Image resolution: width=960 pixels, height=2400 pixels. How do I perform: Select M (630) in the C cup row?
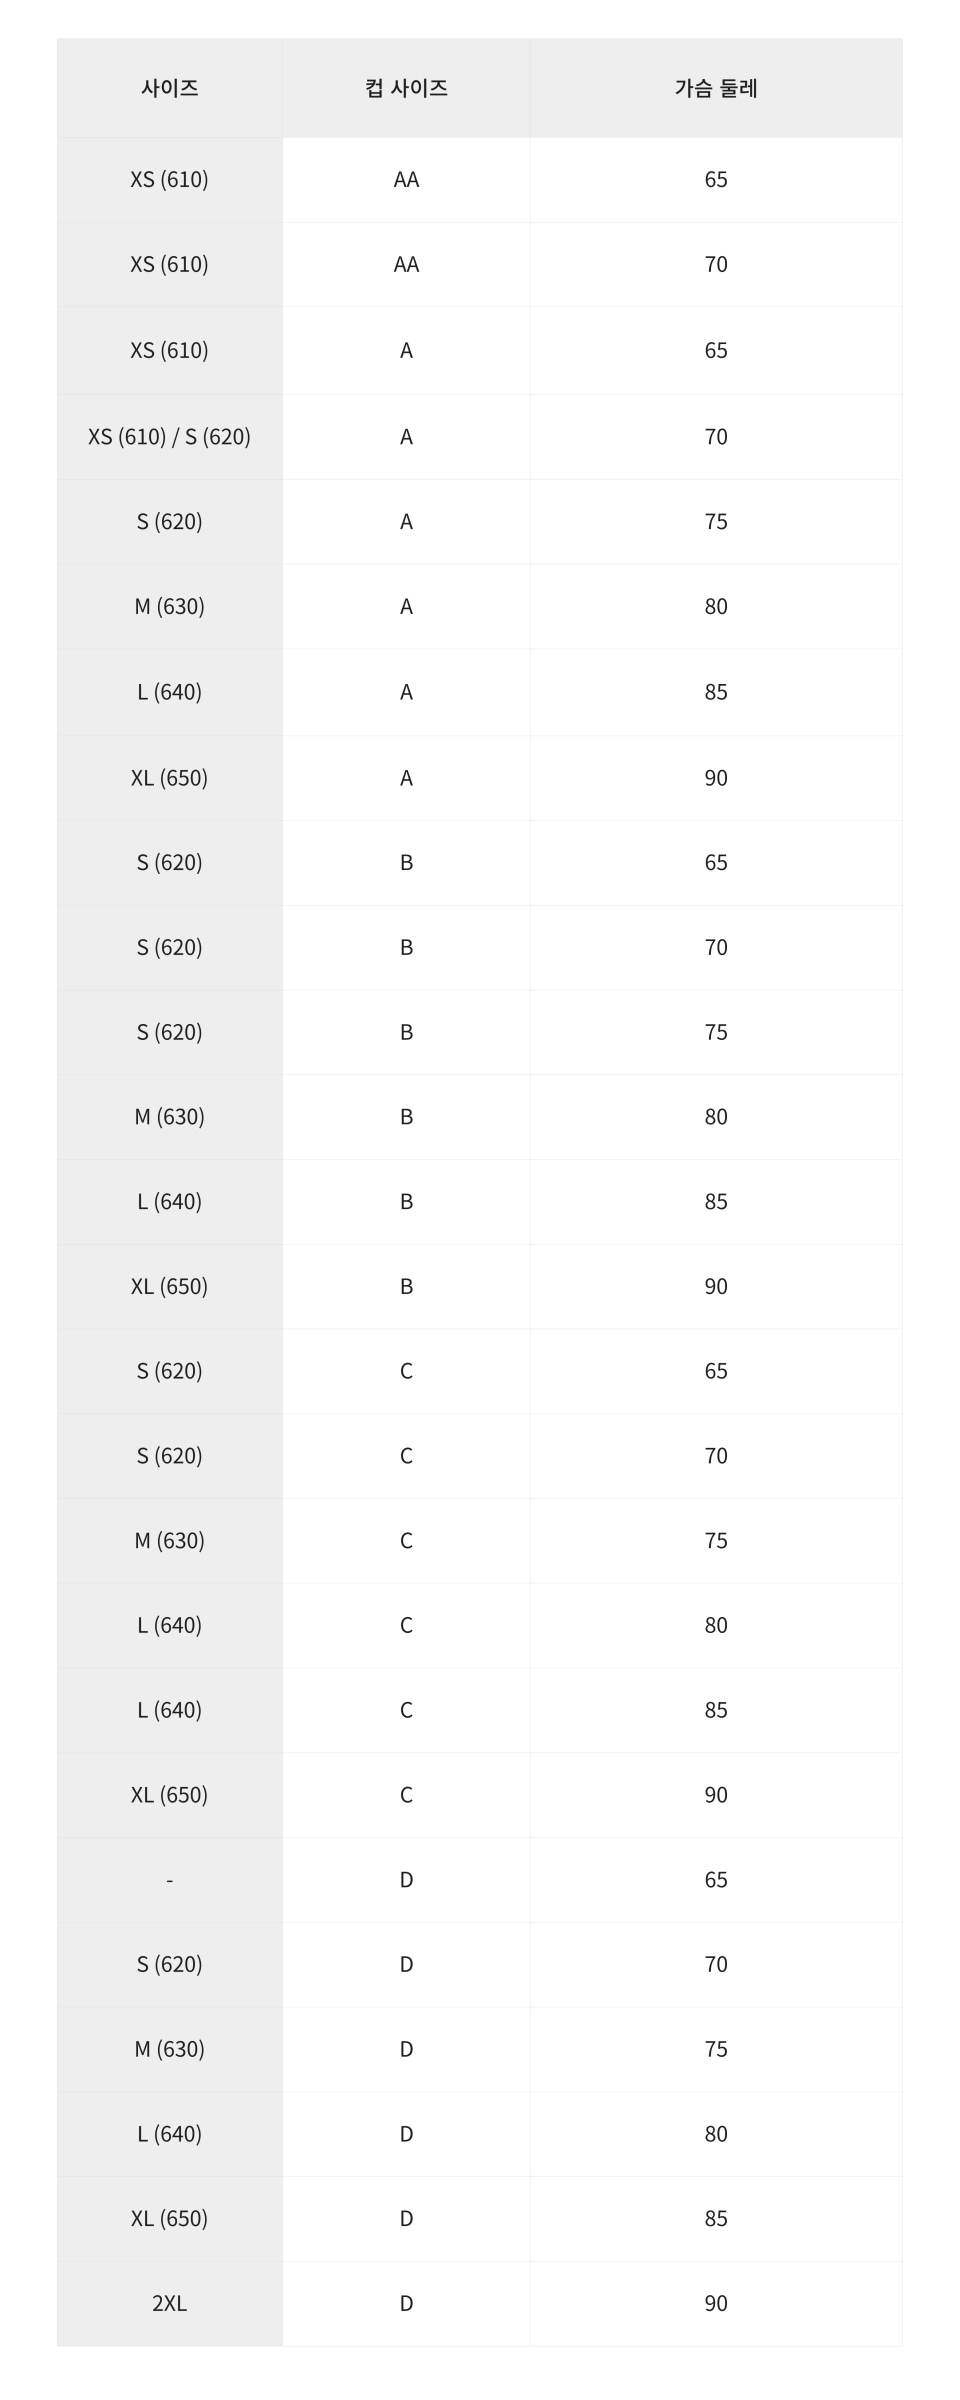click(x=169, y=1540)
